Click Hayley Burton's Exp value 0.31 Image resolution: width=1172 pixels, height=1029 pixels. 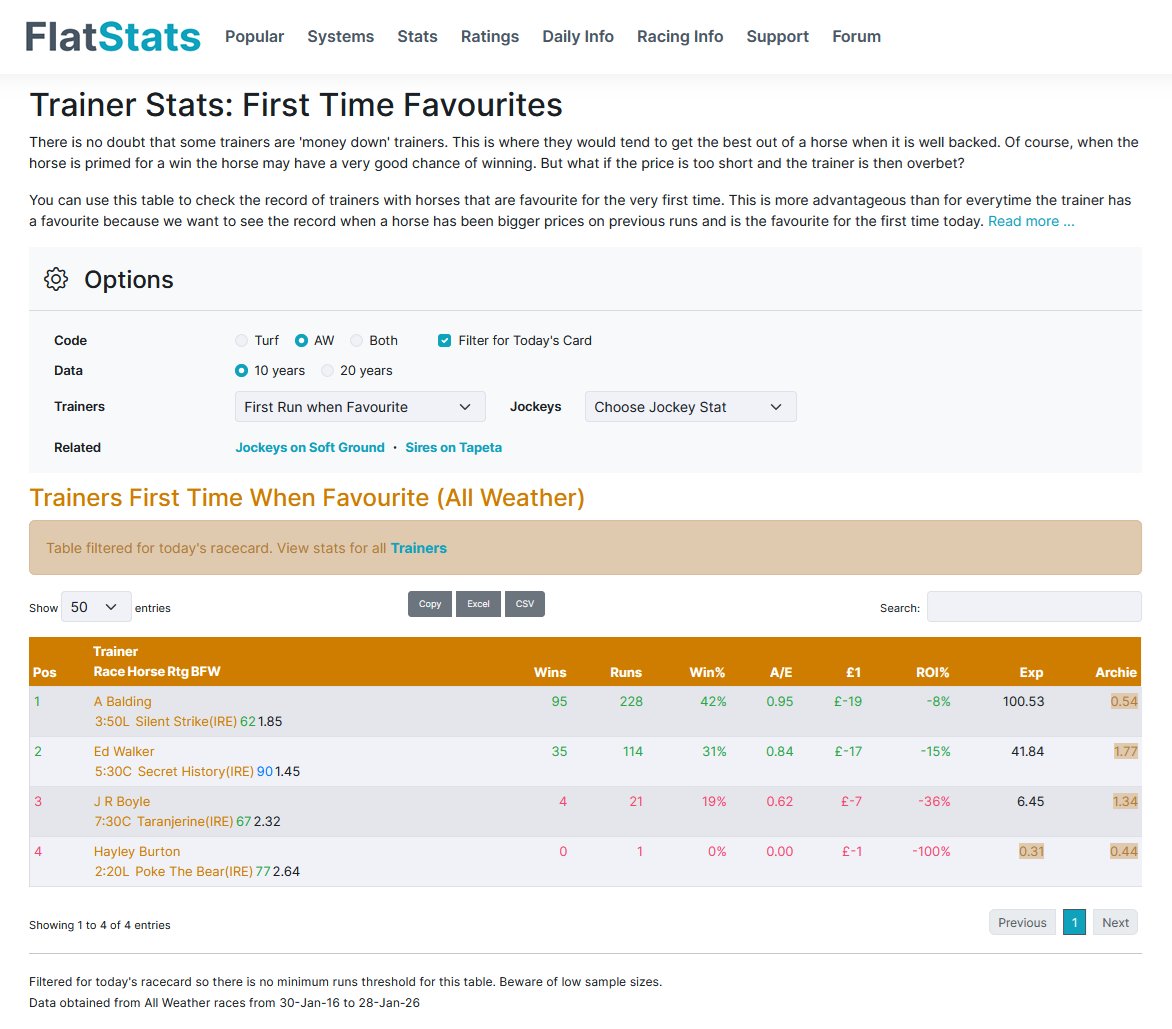click(1031, 852)
